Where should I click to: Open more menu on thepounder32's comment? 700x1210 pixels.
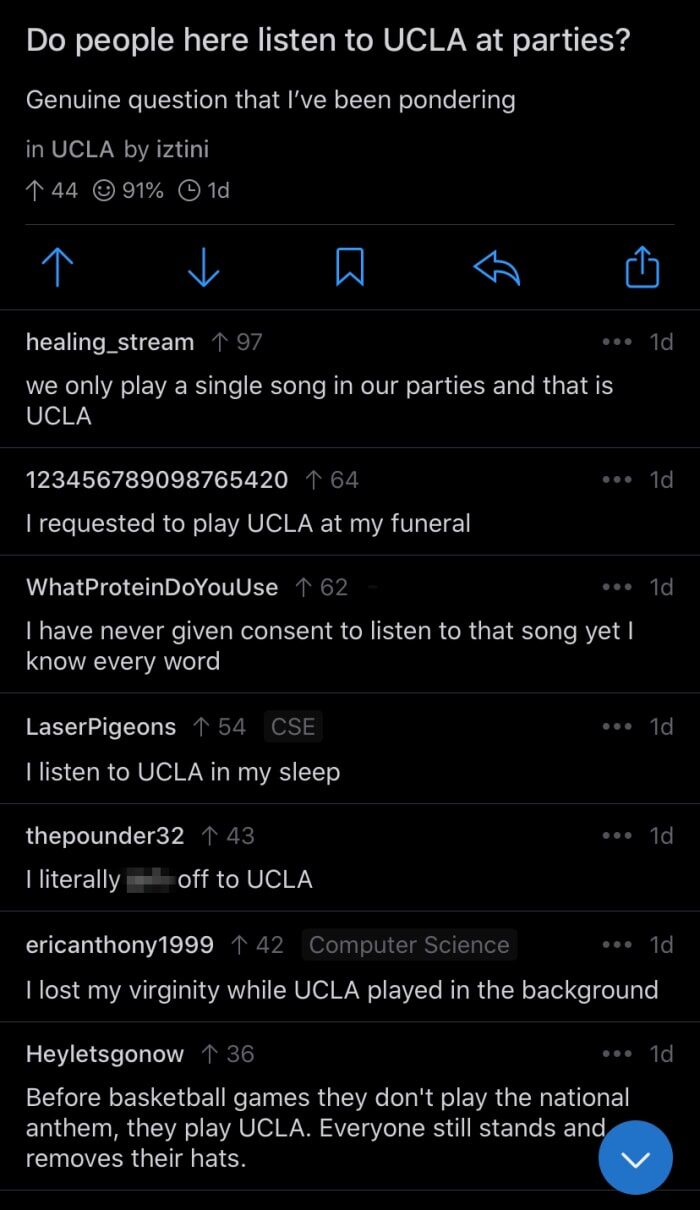617,836
